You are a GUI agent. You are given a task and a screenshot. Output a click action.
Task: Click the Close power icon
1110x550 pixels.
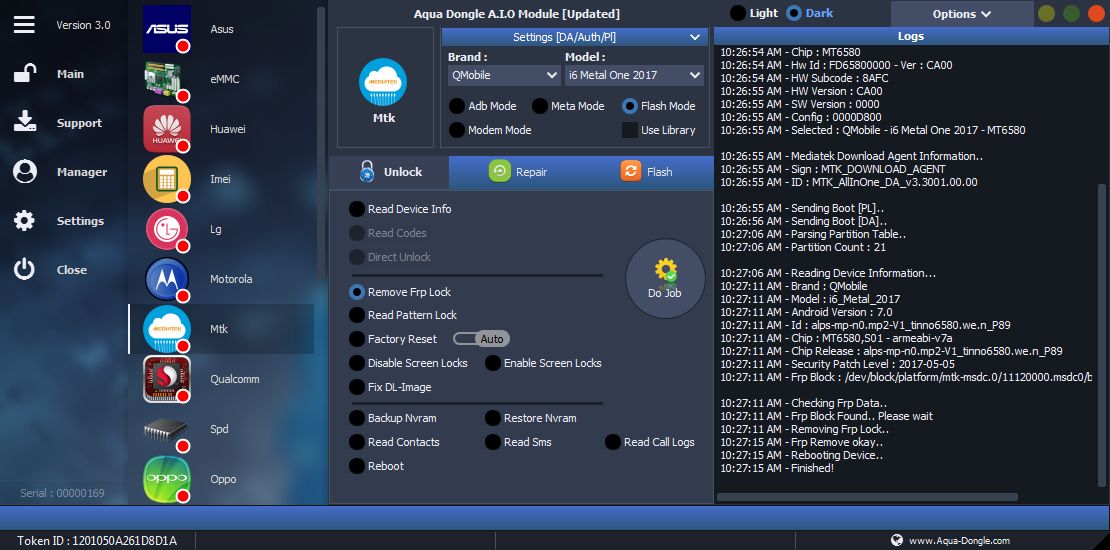point(25,270)
